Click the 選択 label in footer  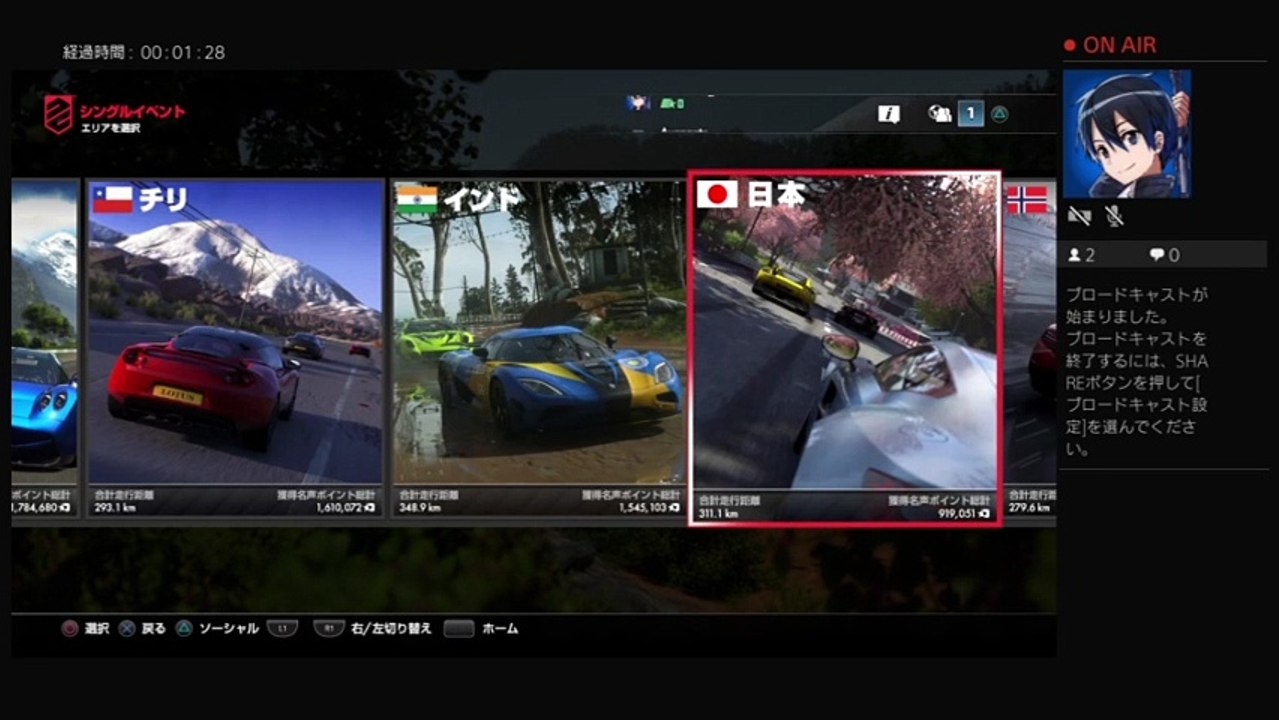[97, 629]
